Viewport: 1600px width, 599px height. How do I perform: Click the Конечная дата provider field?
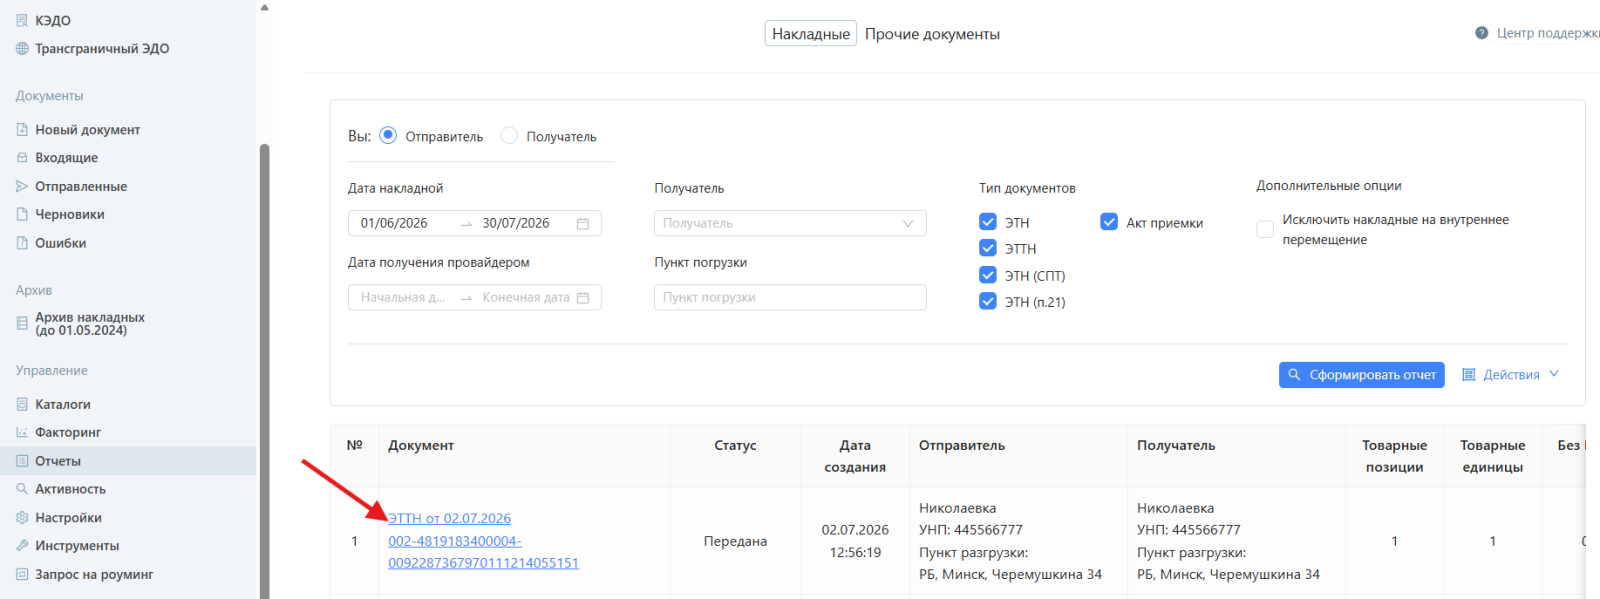tap(525, 297)
